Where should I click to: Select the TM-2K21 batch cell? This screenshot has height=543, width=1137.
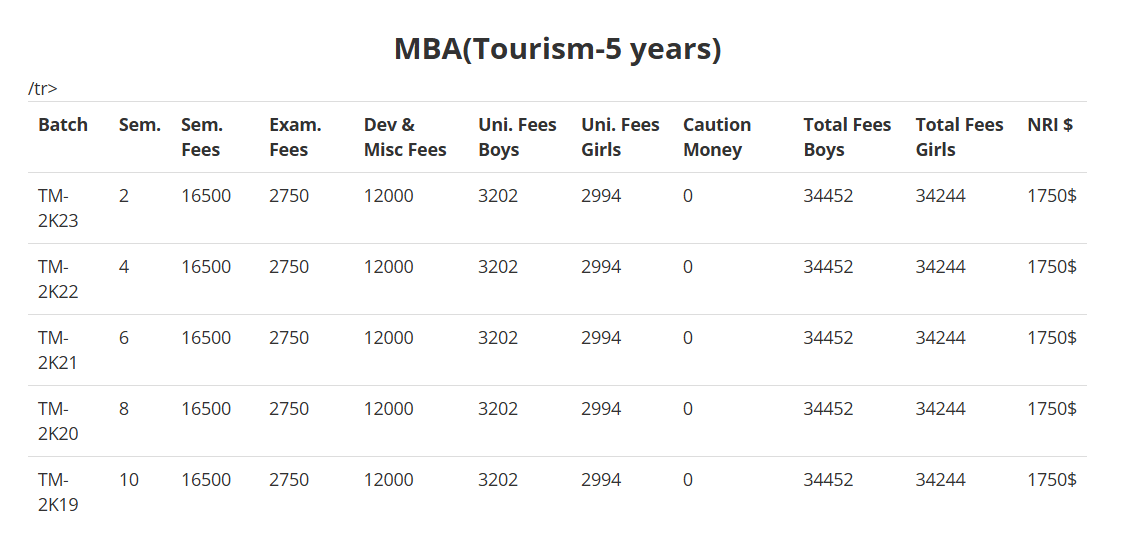coord(58,350)
